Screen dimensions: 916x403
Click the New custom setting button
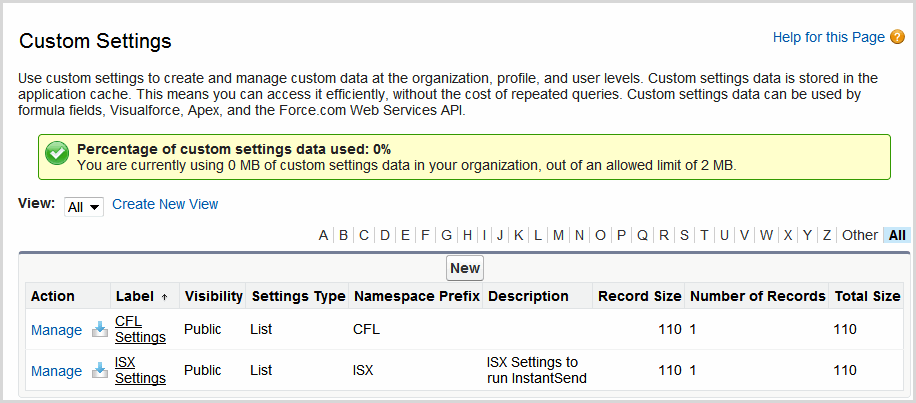(x=464, y=268)
